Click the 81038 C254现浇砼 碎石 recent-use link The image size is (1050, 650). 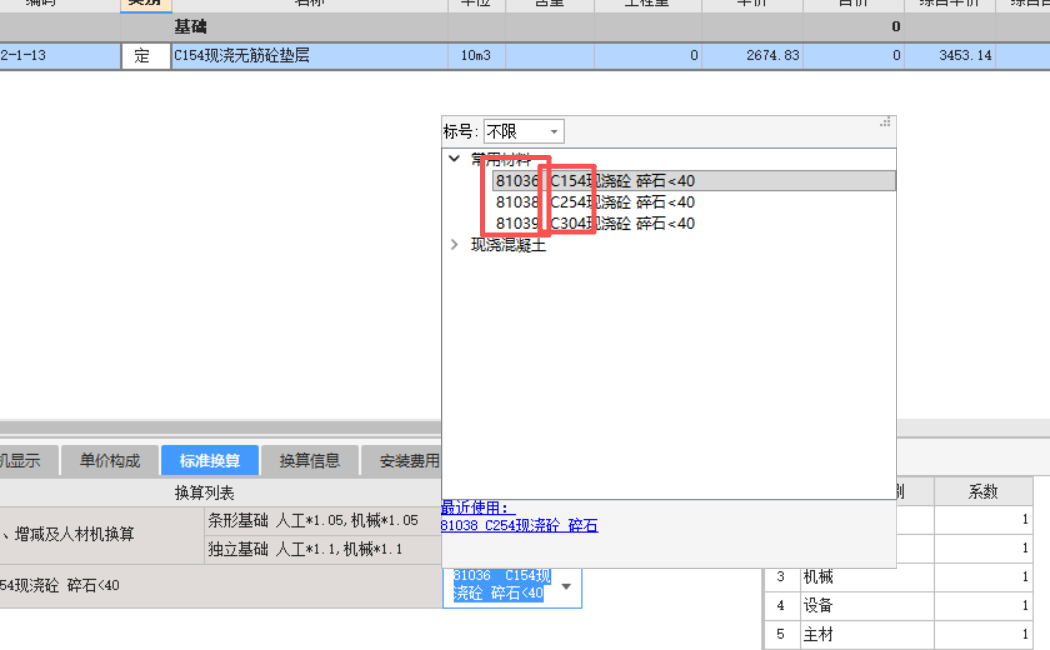tap(520, 524)
